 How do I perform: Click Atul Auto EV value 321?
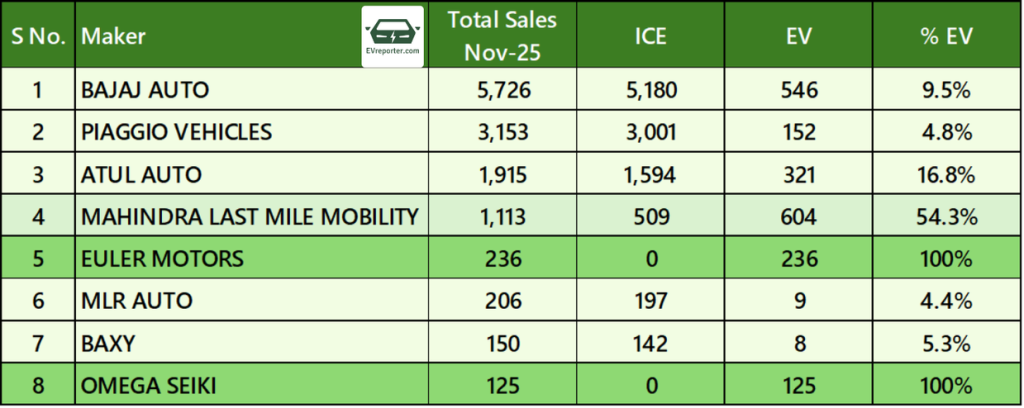(x=799, y=174)
